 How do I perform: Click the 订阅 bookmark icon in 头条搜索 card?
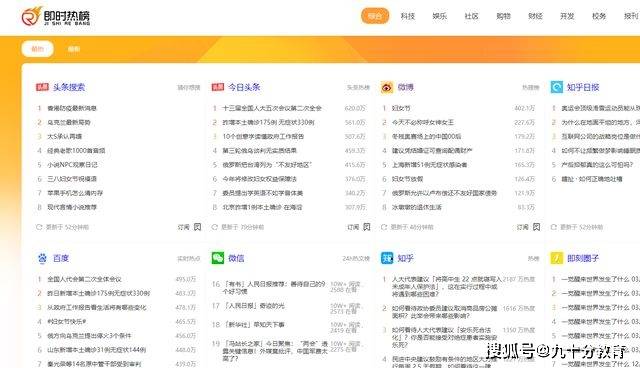coord(198,227)
